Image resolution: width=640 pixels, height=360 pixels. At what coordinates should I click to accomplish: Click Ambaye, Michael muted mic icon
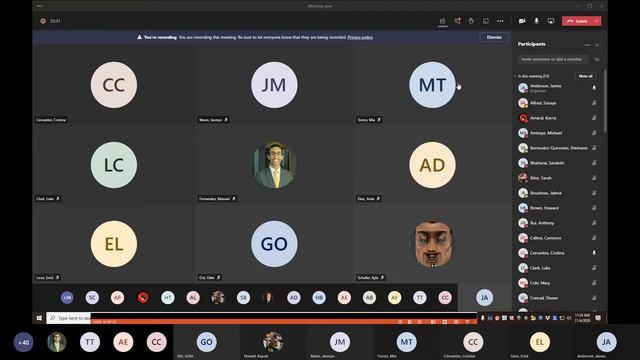pyautogui.click(x=594, y=133)
